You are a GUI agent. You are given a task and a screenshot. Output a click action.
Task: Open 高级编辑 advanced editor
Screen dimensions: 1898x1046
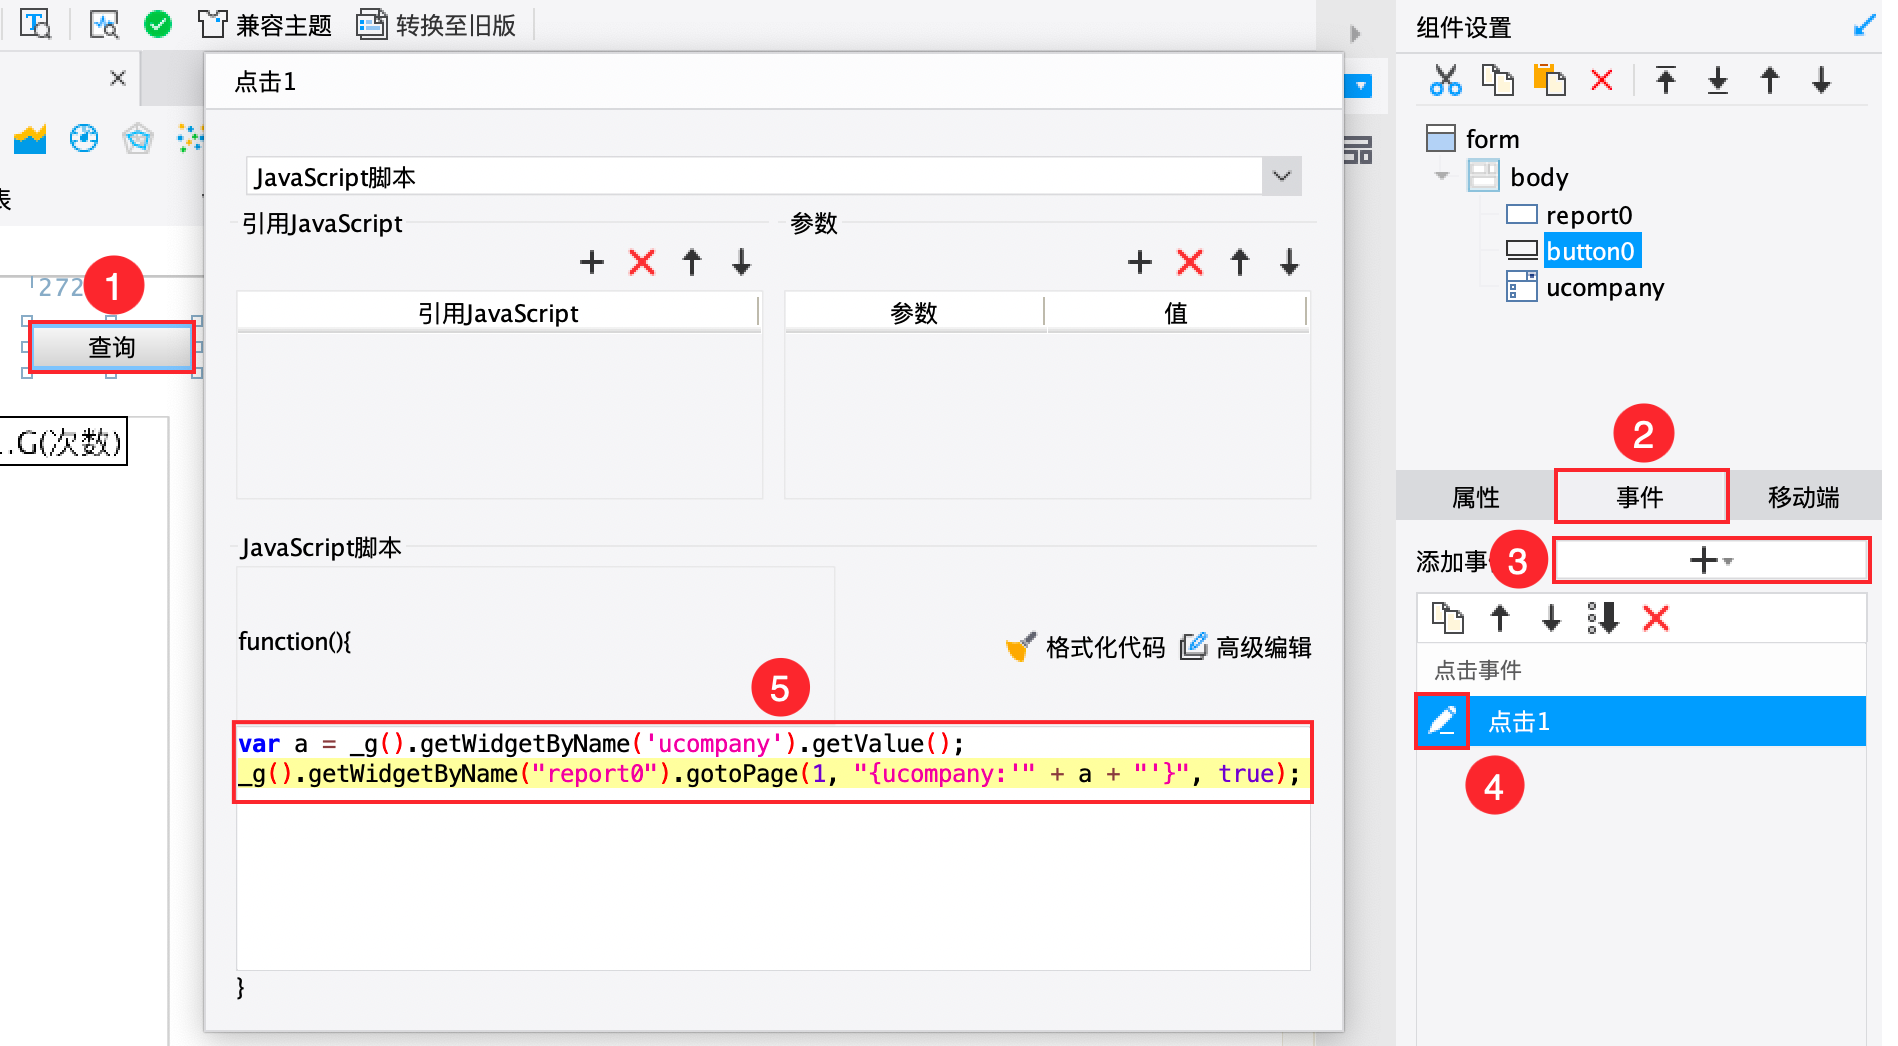pos(1246,647)
